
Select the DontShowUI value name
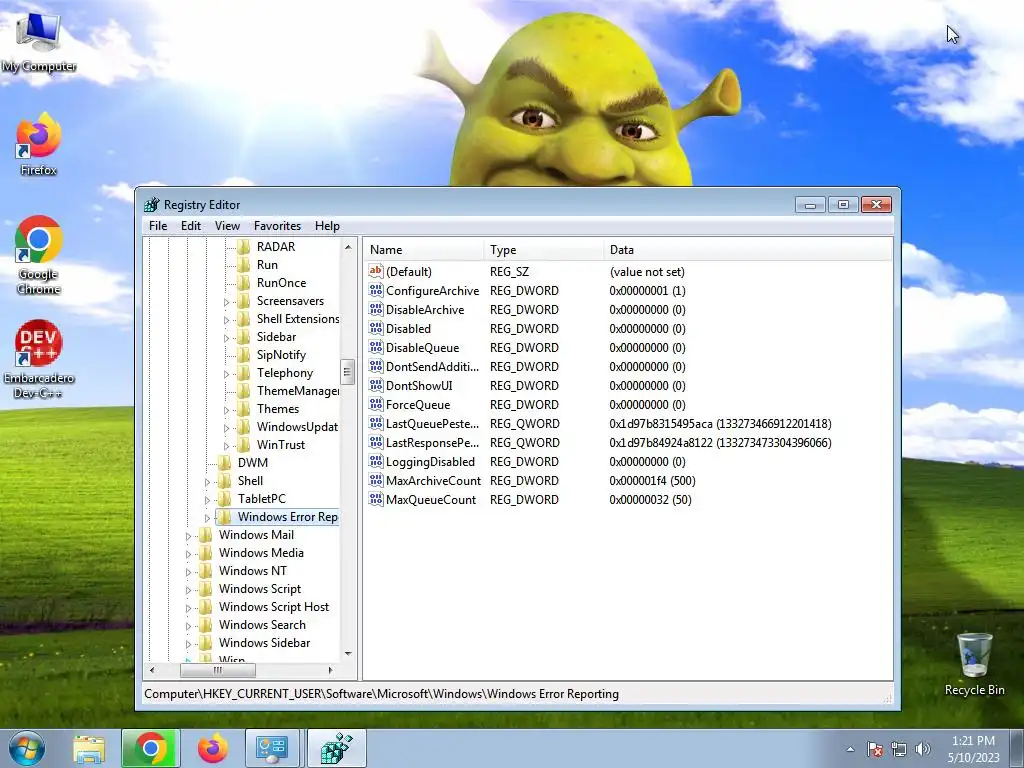pos(419,386)
